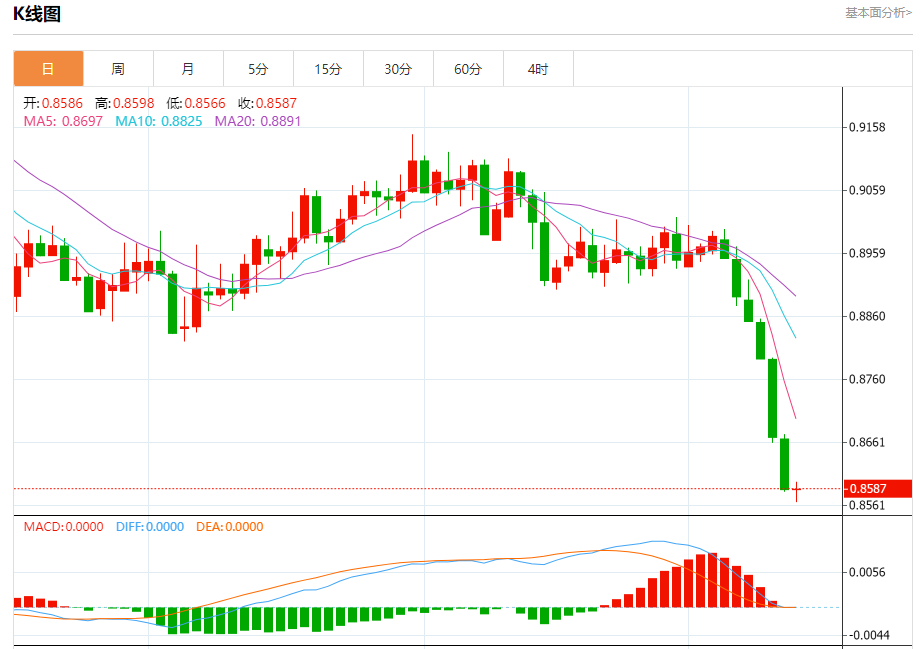923x649 pixels.
Task: Click the MA10: 0.8825 label
Action: pyautogui.click(x=159, y=121)
